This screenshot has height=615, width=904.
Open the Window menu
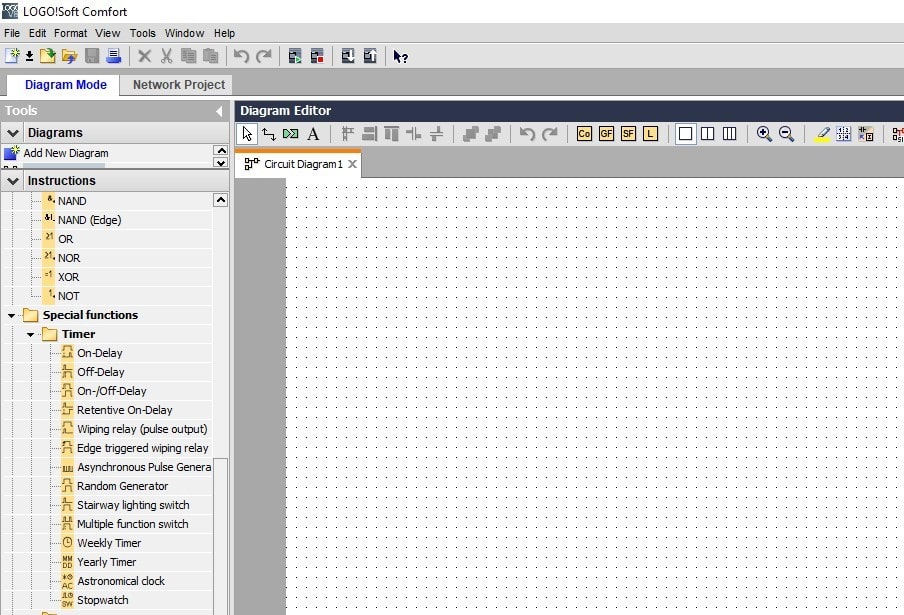pos(184,33)
